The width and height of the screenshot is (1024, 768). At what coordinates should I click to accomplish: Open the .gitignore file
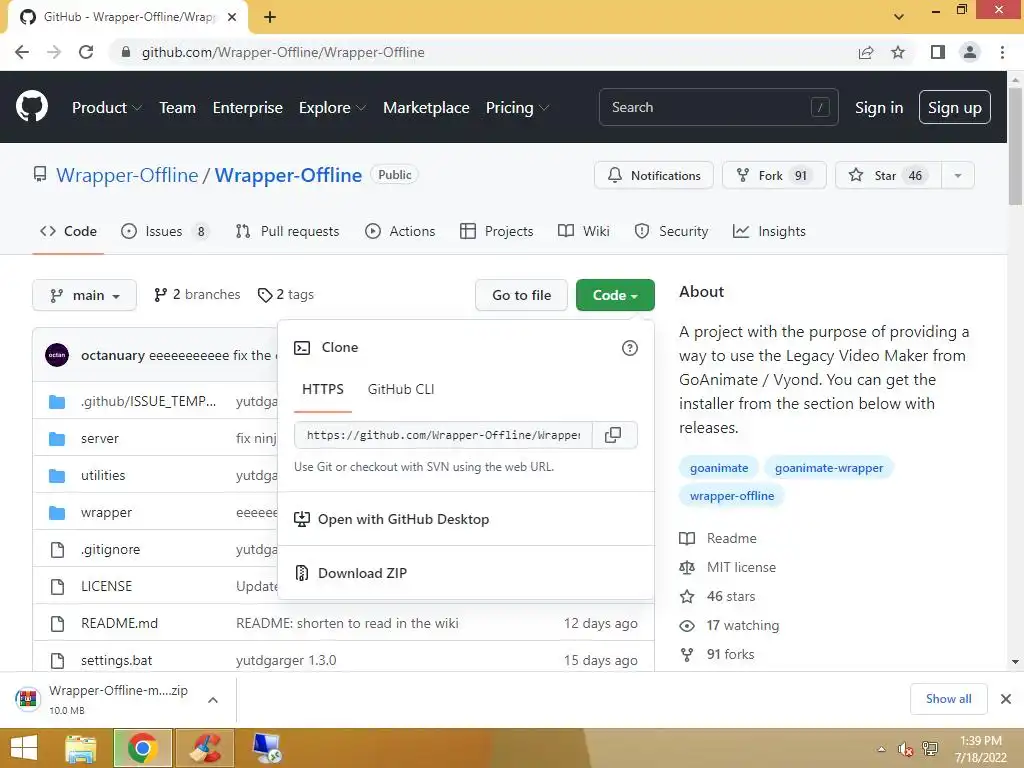click(110, 549)
